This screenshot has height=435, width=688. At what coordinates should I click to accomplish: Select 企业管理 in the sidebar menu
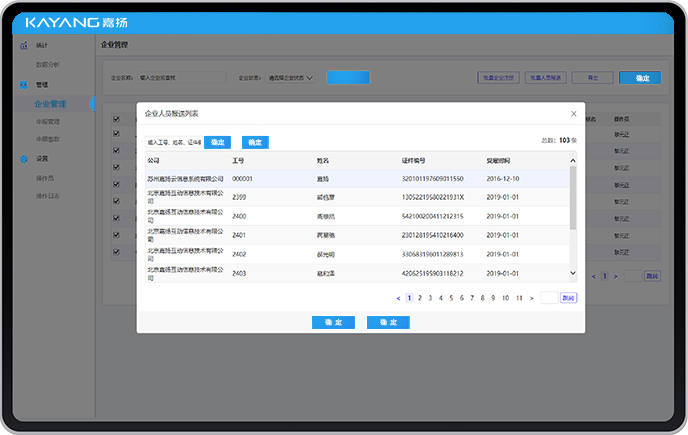coord(50,103)
